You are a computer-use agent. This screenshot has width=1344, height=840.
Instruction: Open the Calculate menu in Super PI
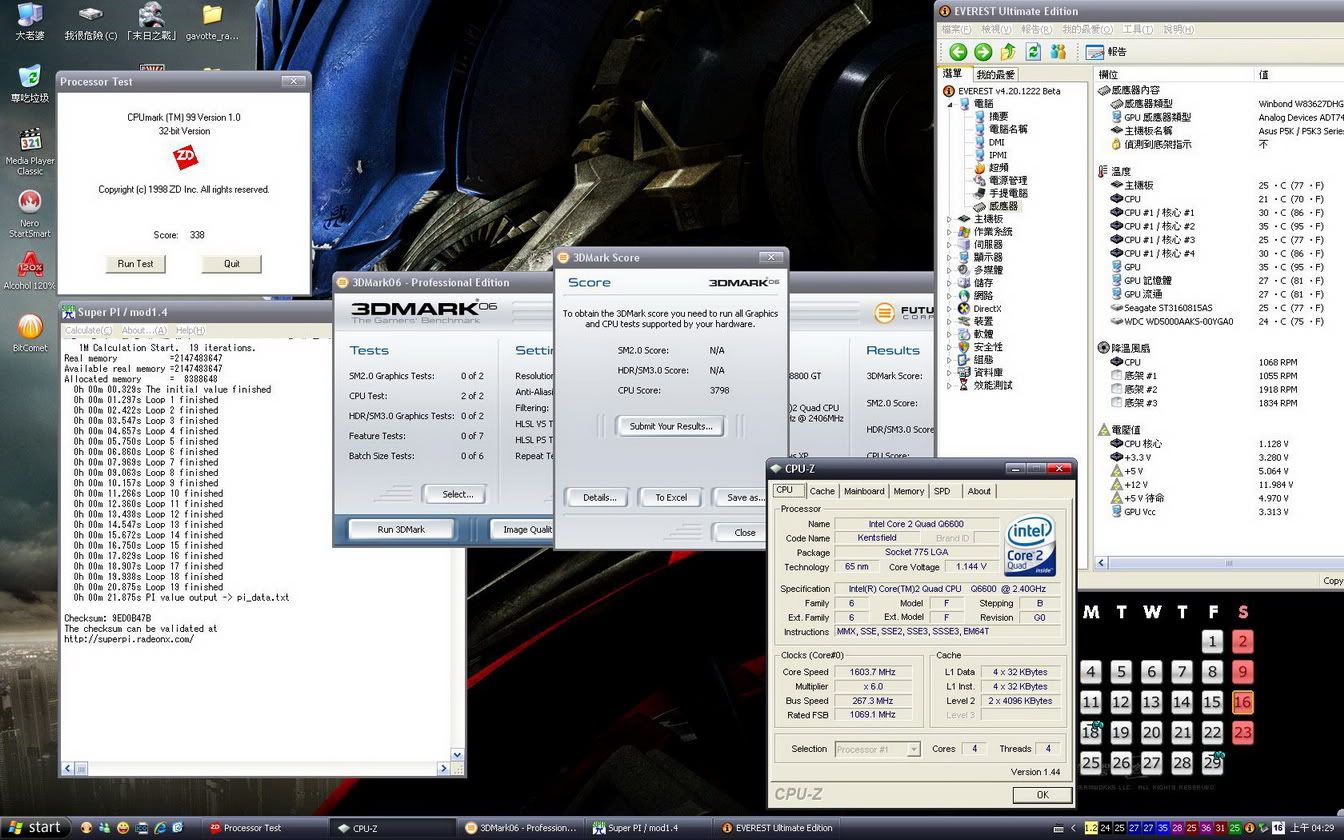click(x=88, y=330)
